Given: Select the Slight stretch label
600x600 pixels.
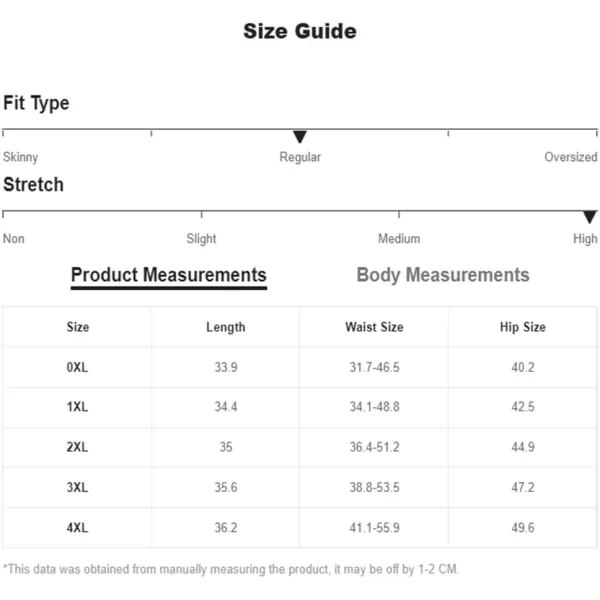Looking at the screenshot, I should pyautogui.click(x=201, y=239).
